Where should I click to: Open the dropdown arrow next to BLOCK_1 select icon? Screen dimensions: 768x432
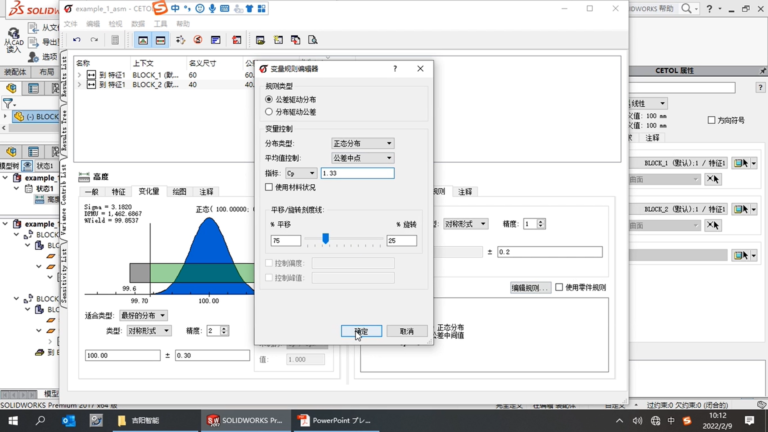(x=754, y=163)
